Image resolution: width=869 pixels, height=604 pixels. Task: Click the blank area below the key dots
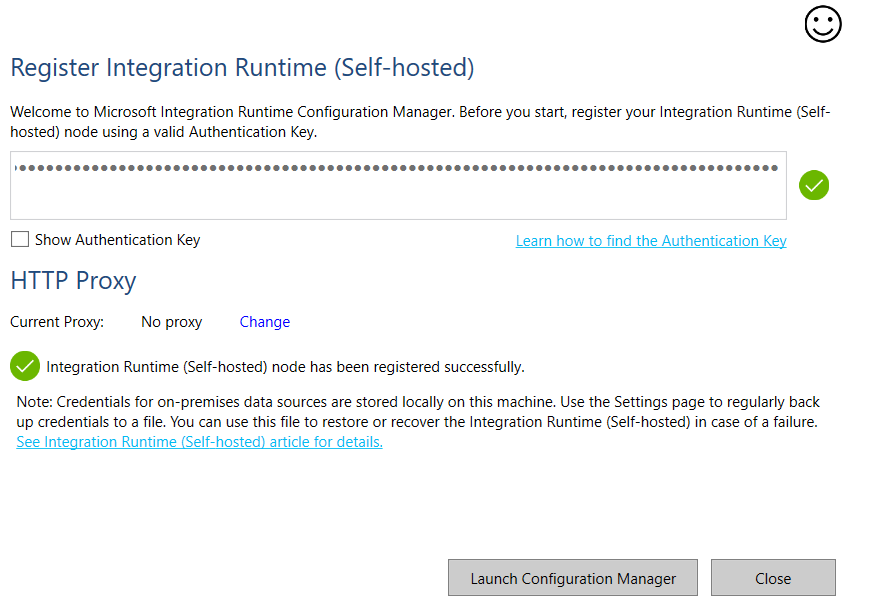point(398,197)
